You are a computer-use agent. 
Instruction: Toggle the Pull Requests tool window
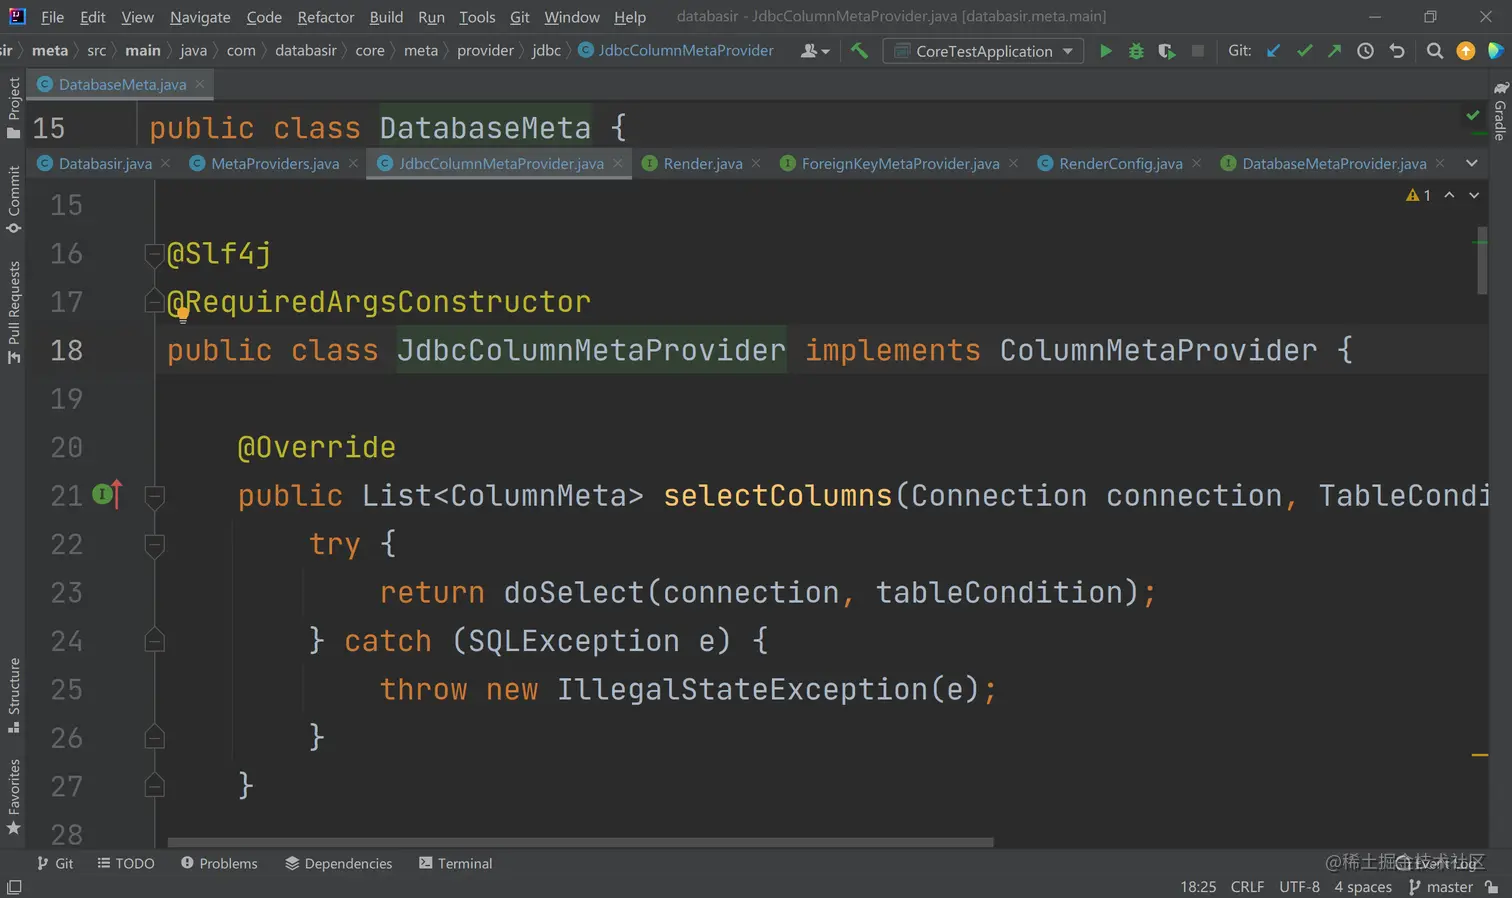pyautogui.click(x=14, y=312)
